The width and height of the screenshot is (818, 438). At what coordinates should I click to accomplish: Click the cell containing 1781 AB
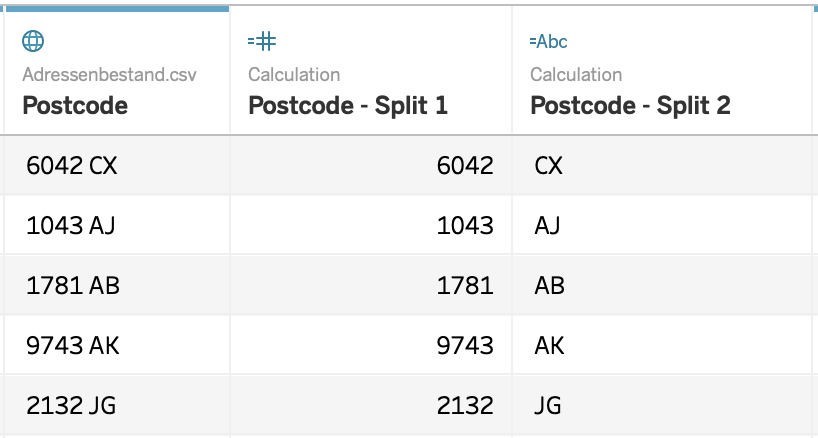click(73, 285)
